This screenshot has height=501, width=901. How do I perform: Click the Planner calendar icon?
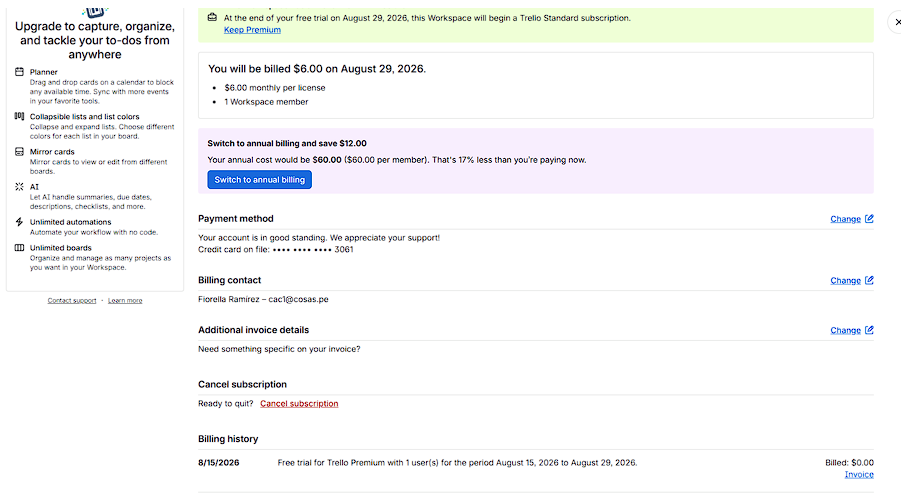pos(19,72)
